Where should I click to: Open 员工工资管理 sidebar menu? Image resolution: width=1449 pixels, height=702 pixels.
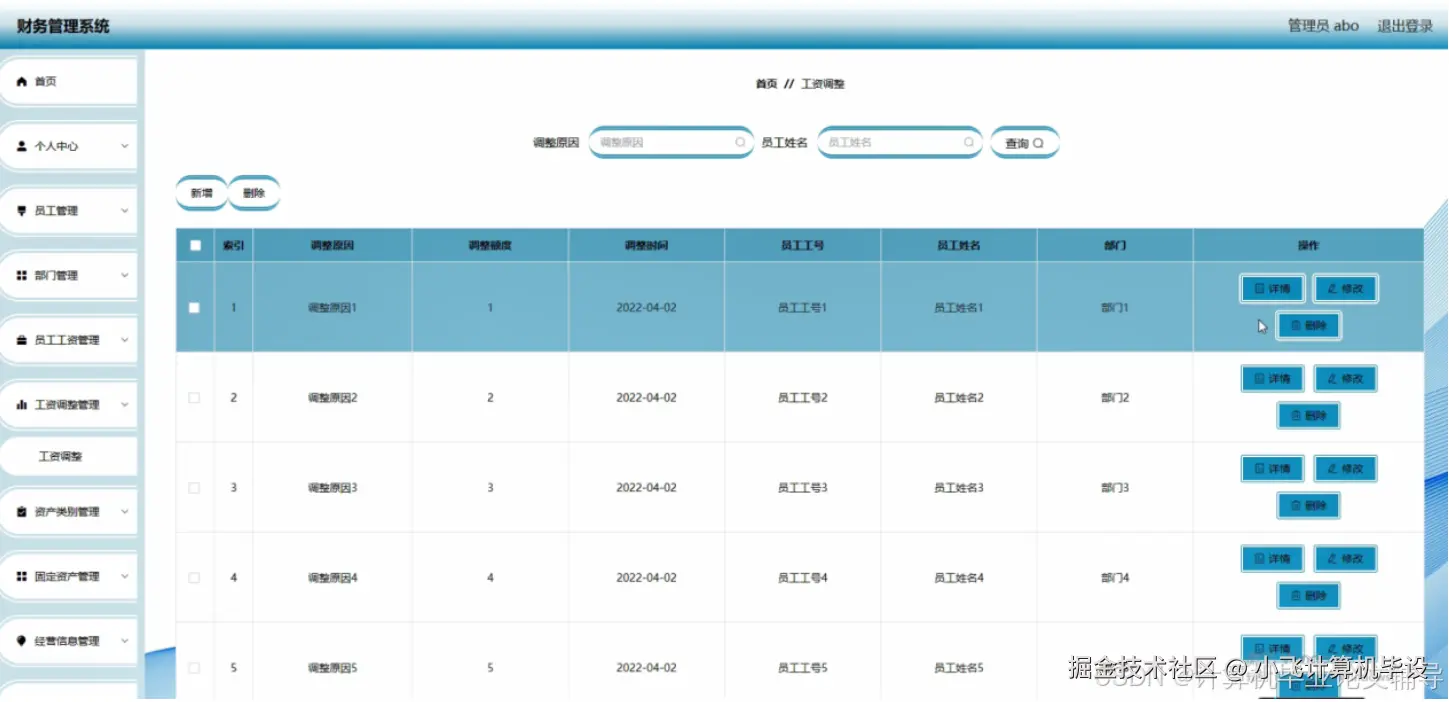click(x=68, y=340)
